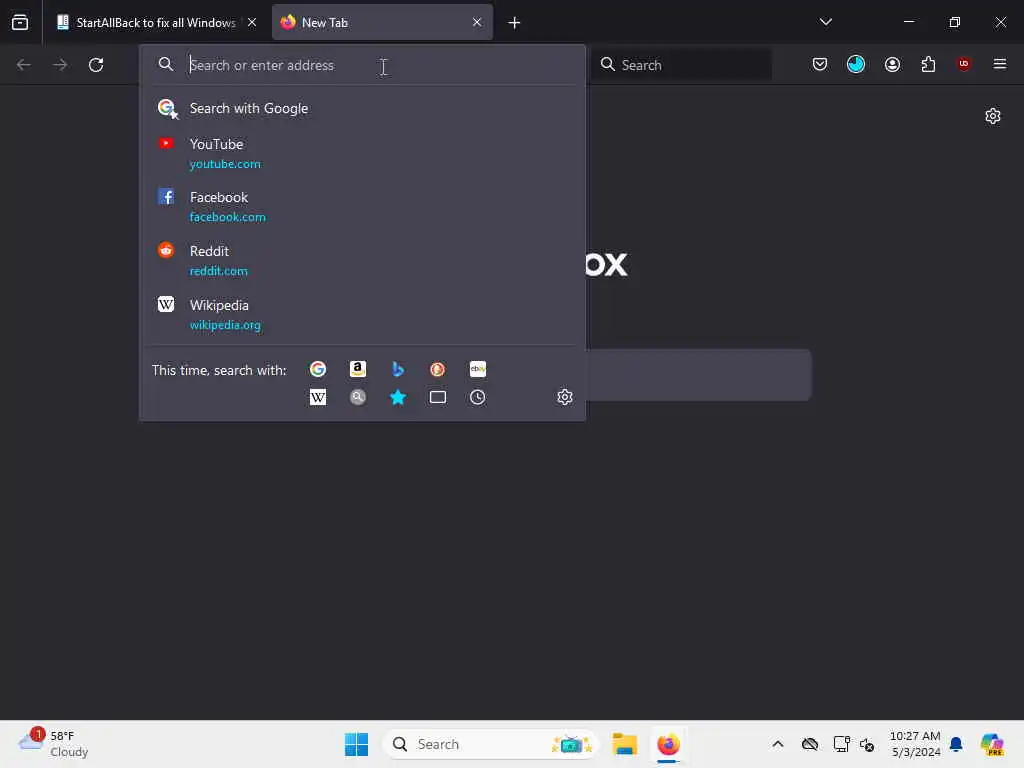1024x768 pixels.
Task: Open Firefox account icon
Action: pyautogui.click(x=892, y=64)
